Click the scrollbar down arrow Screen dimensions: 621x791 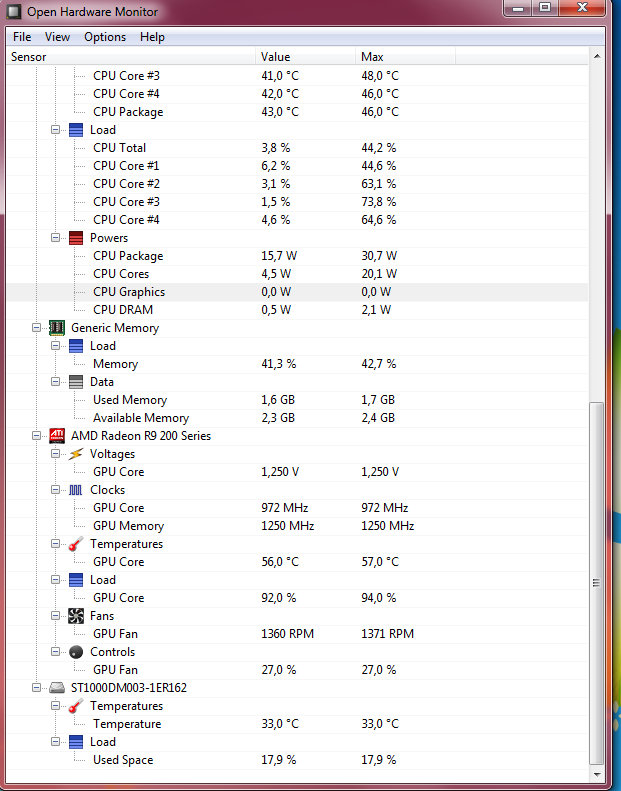pos(597,774)
